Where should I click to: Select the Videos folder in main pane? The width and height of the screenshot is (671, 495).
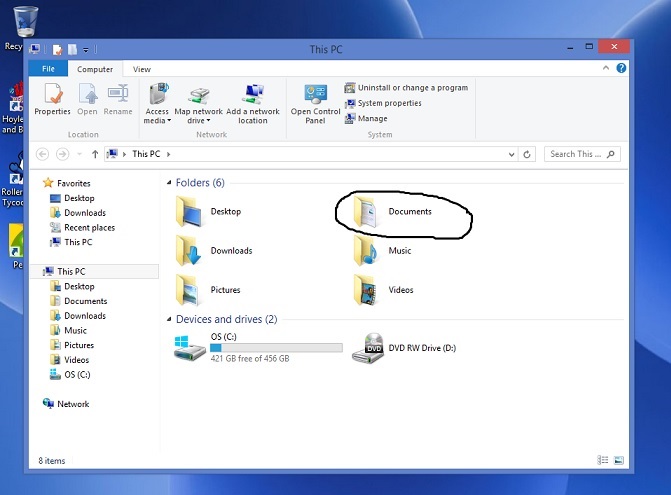point(366,290)
